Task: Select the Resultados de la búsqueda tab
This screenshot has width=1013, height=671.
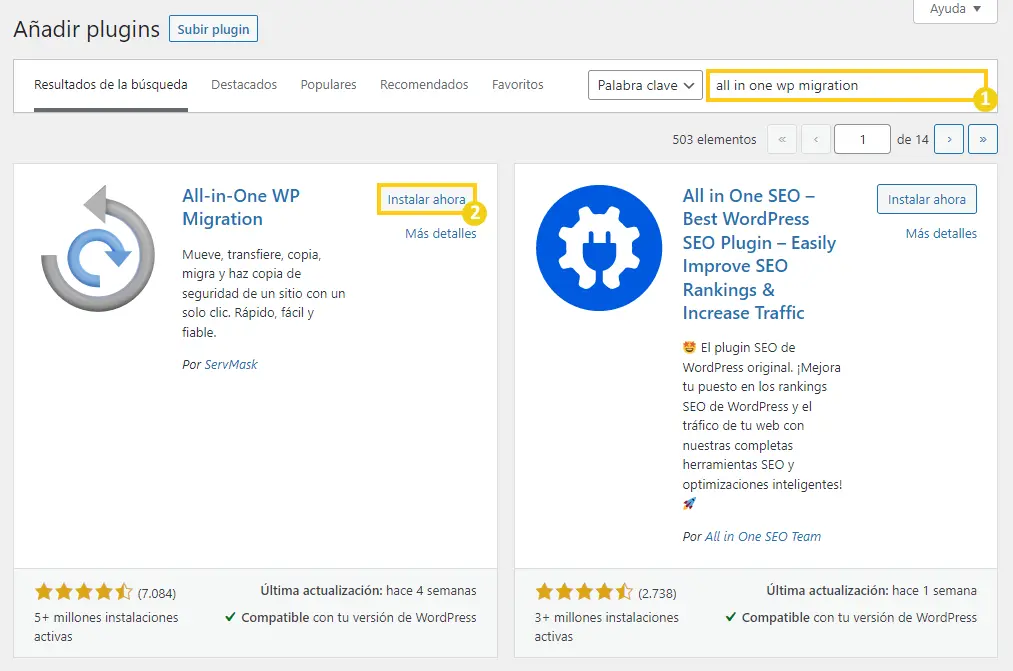Action: coord(110,85)
